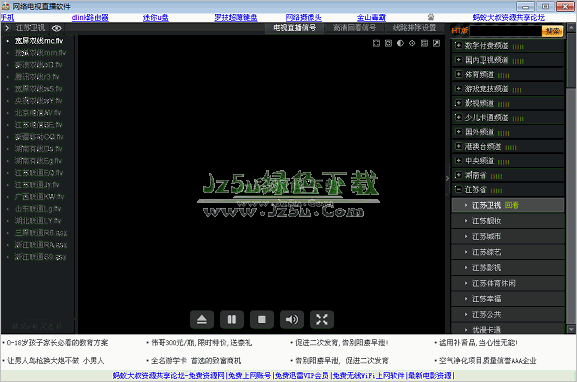
Task: Expand the 中央频道 channel group
Action: coord(459,161)
